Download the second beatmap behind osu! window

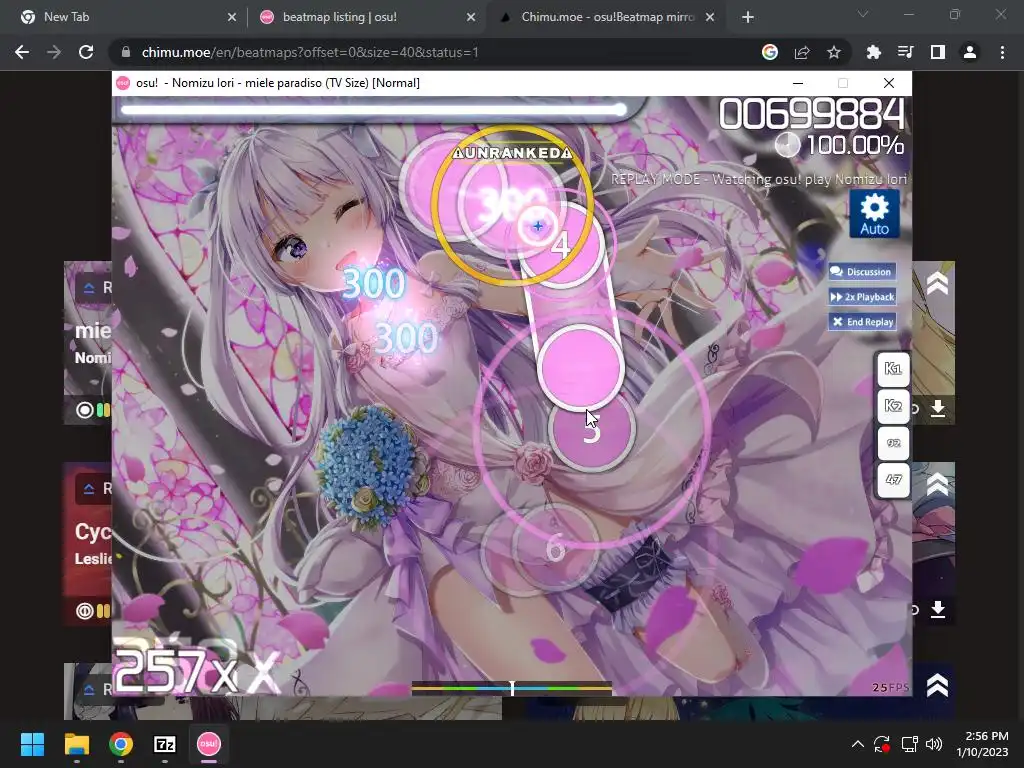point(938,609)
